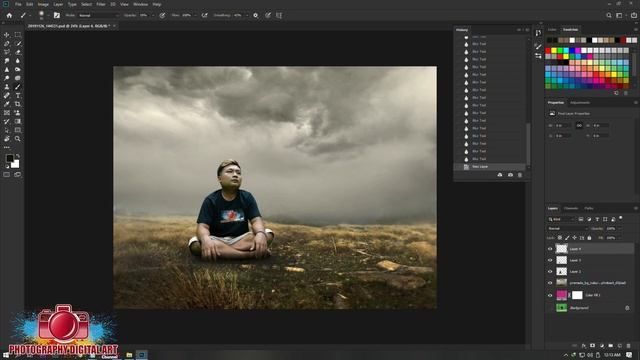Viewport: 640px width, 360px height.
Task: Toggle layer filtering switch on or off
Action: pos(621,218)
